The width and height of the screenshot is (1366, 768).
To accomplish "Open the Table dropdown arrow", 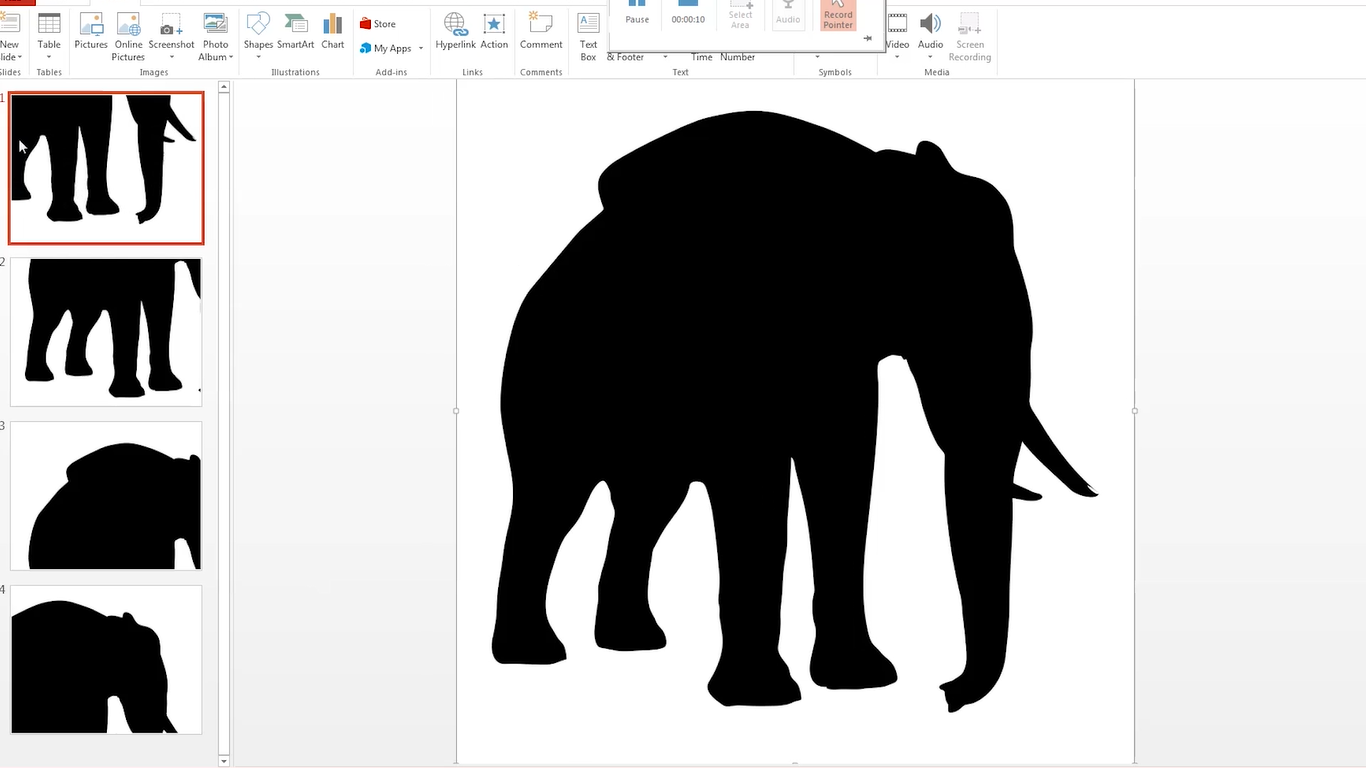I will [x=49, y=58].
